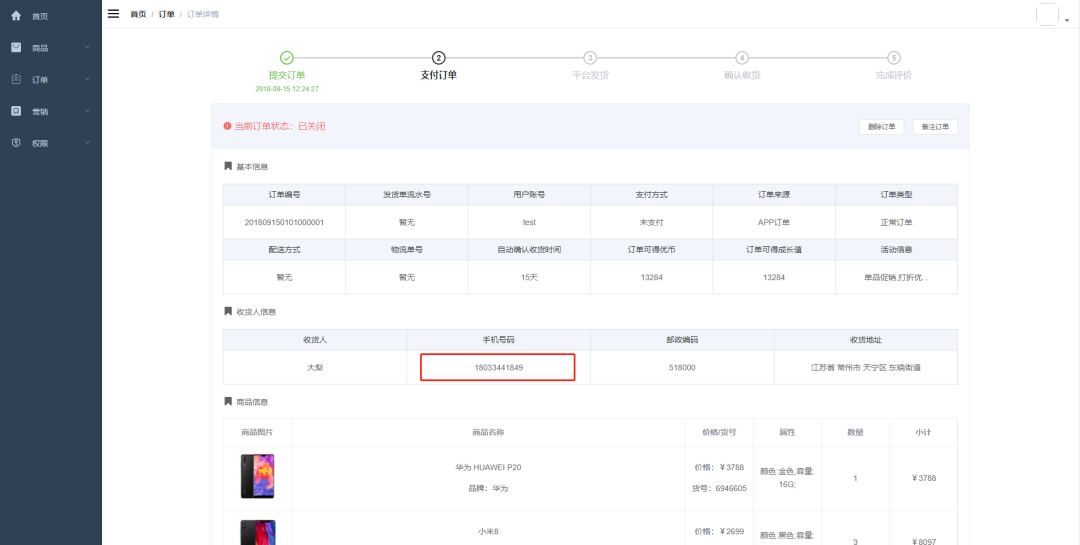Go to 首页 via breadcrumb link
Viewport: 1080px width, 545px height.
click(x=138, y=14)
